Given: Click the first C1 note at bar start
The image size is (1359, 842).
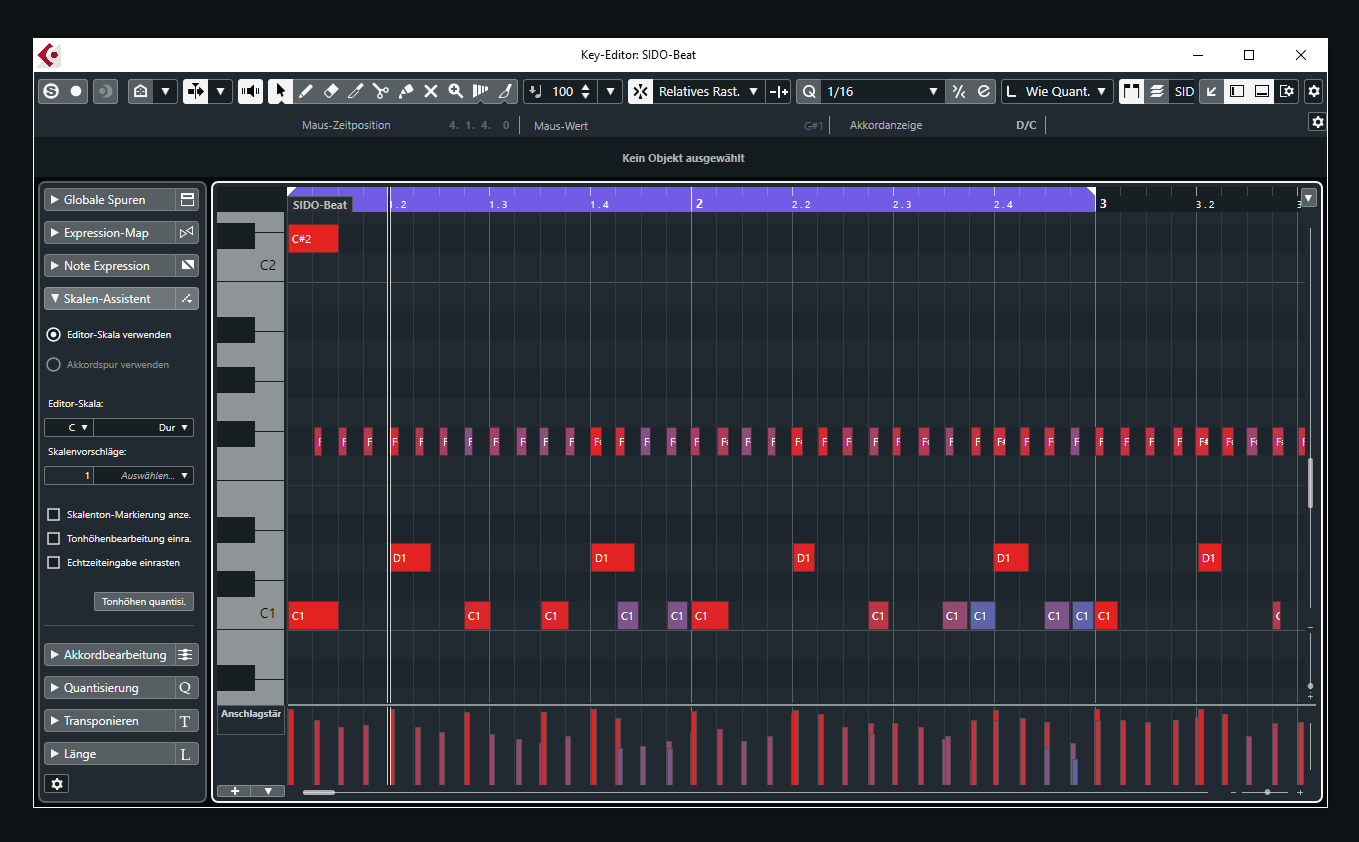Looking at the screenshot, I should (312, 616).
